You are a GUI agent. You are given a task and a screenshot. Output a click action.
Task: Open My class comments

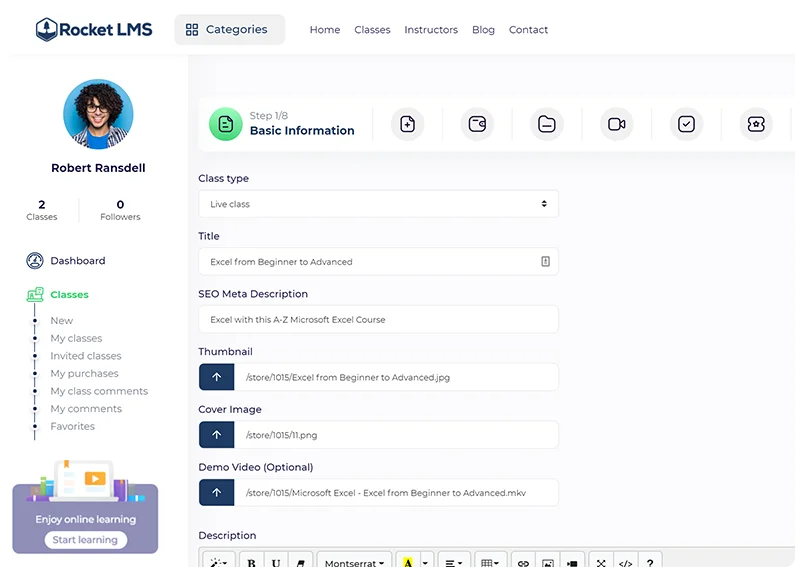click(x=99, y=391)
